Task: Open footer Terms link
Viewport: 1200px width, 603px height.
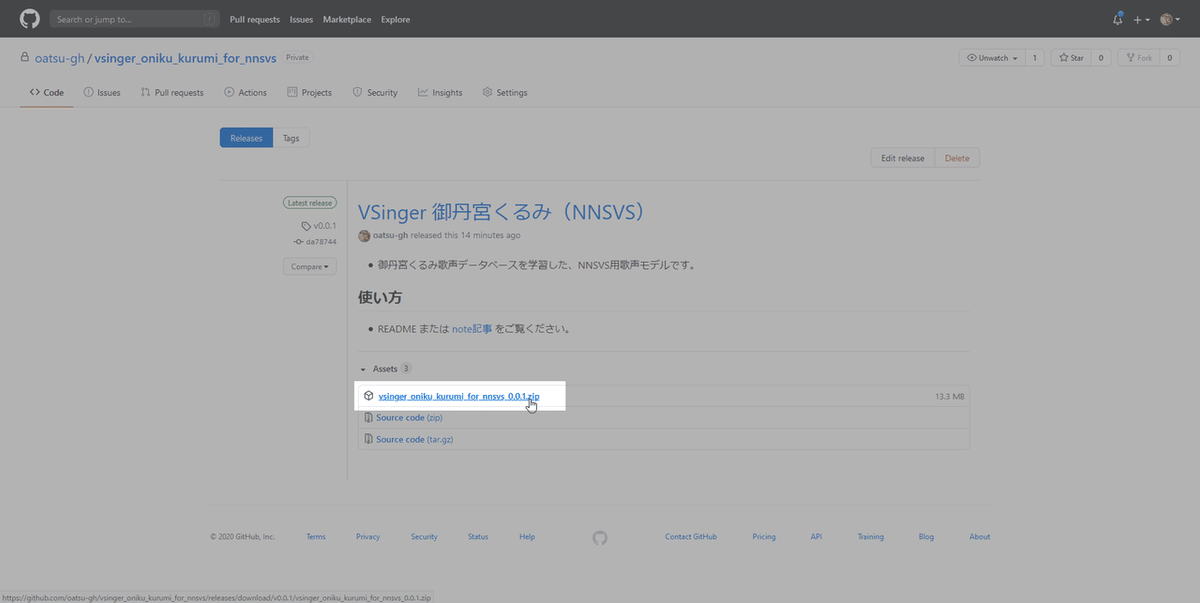Action: (316, 537)
